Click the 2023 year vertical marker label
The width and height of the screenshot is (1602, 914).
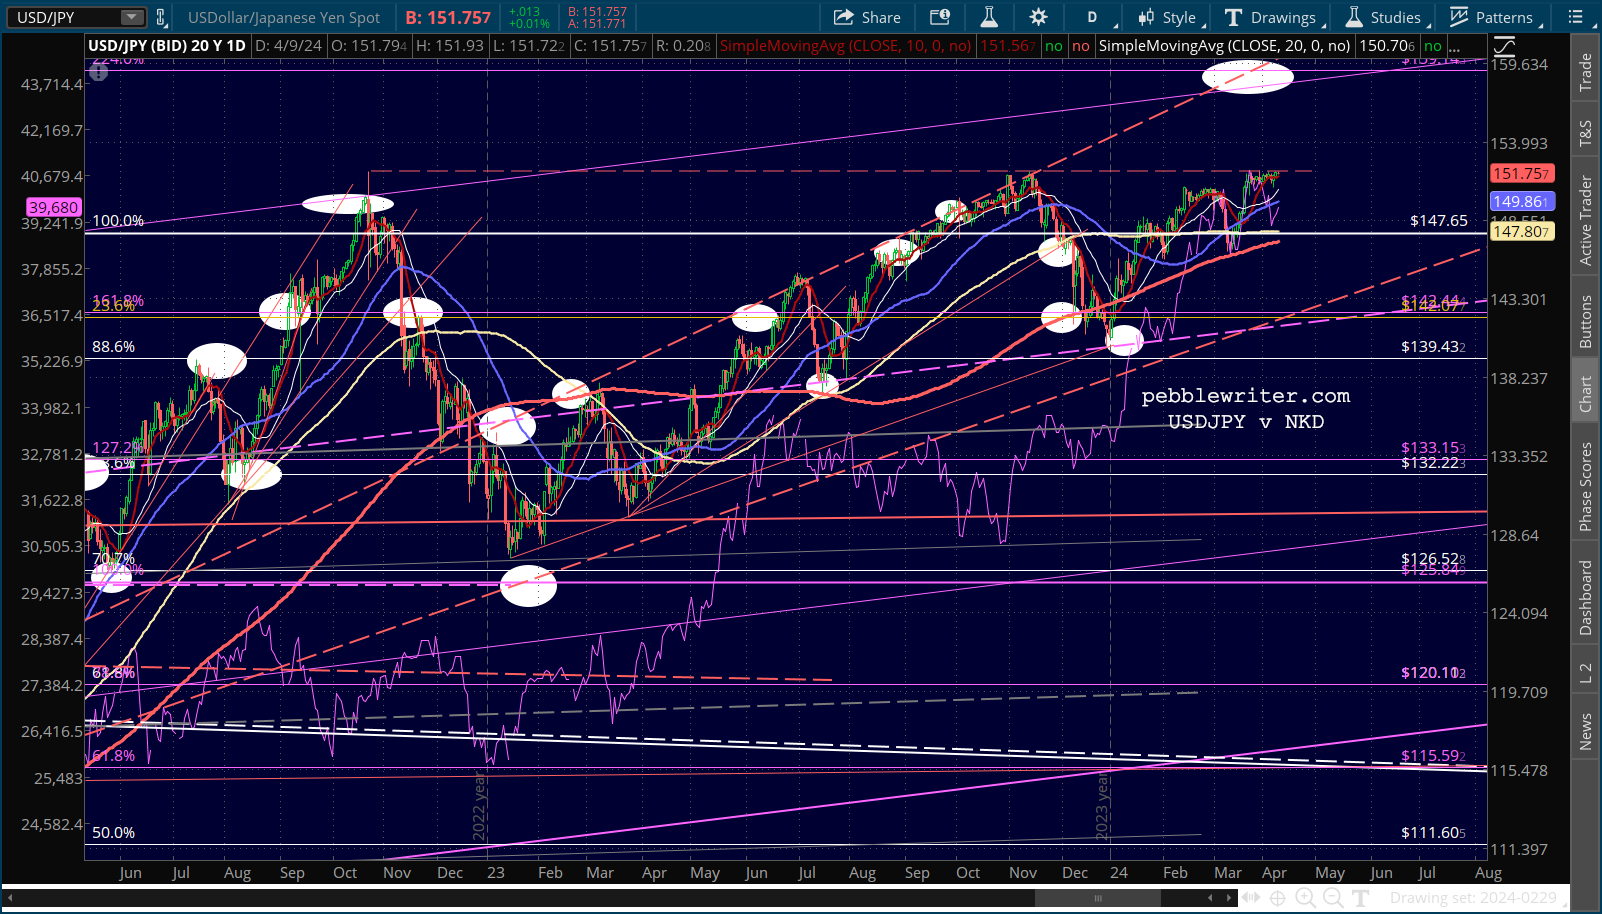click(1103, 807)
